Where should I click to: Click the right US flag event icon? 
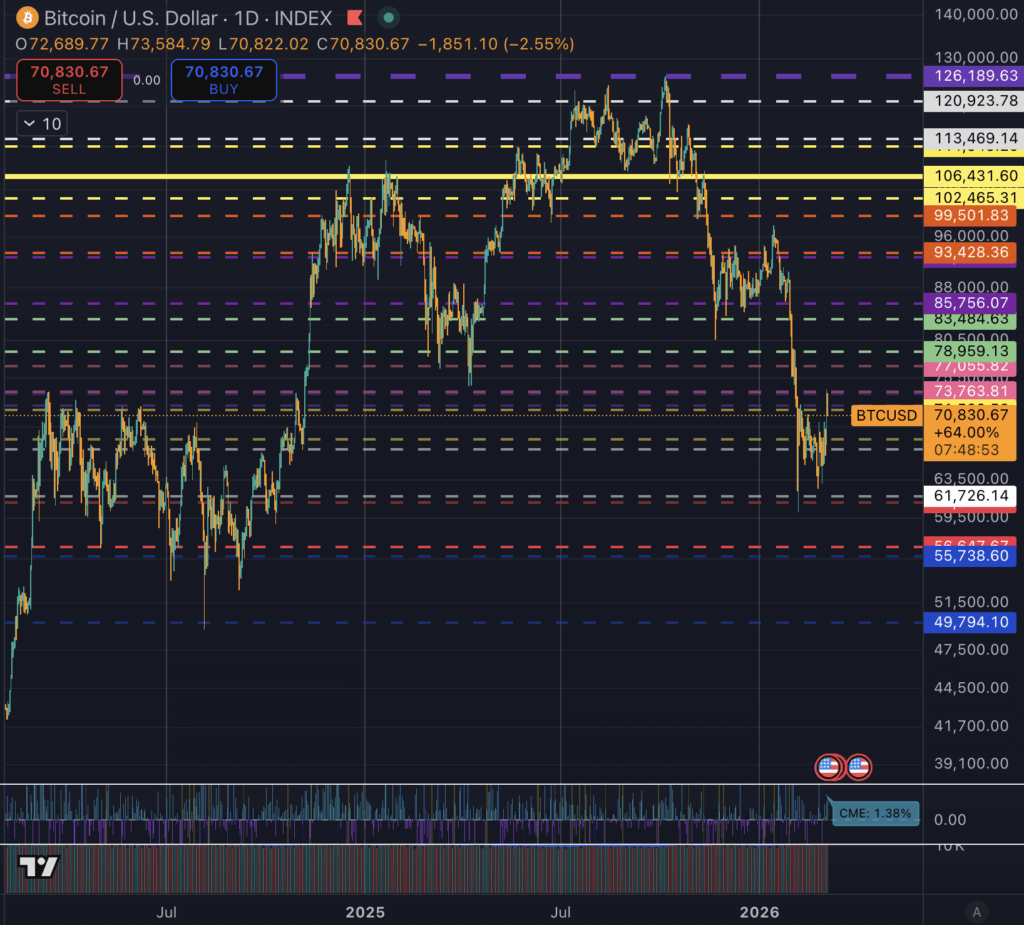coord(858,767)
